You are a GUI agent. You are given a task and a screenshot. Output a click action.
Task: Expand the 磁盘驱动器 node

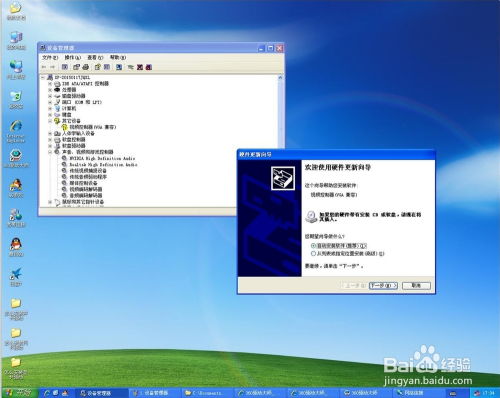point(50,96)
